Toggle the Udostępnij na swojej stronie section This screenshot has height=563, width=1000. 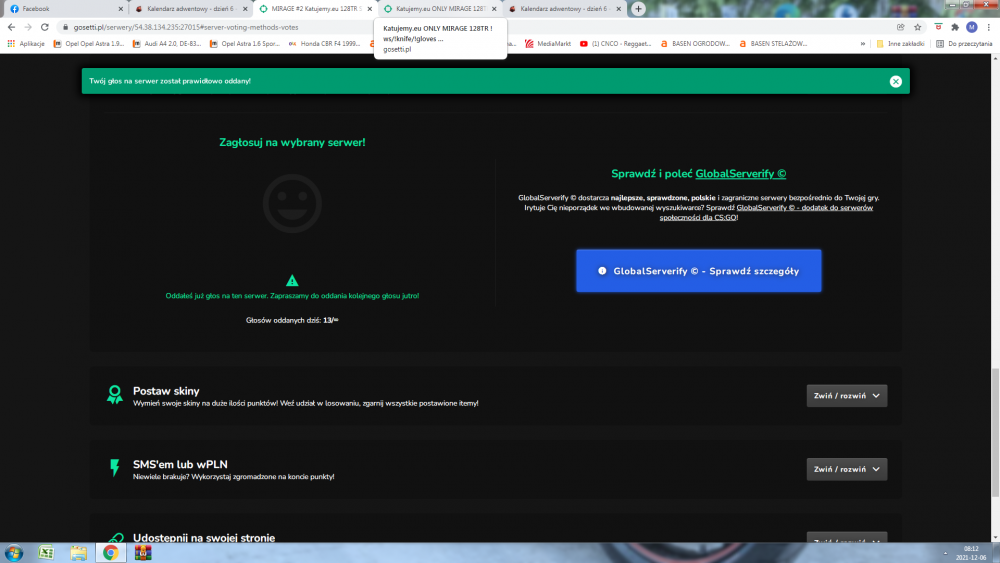(x=846, y=538)
